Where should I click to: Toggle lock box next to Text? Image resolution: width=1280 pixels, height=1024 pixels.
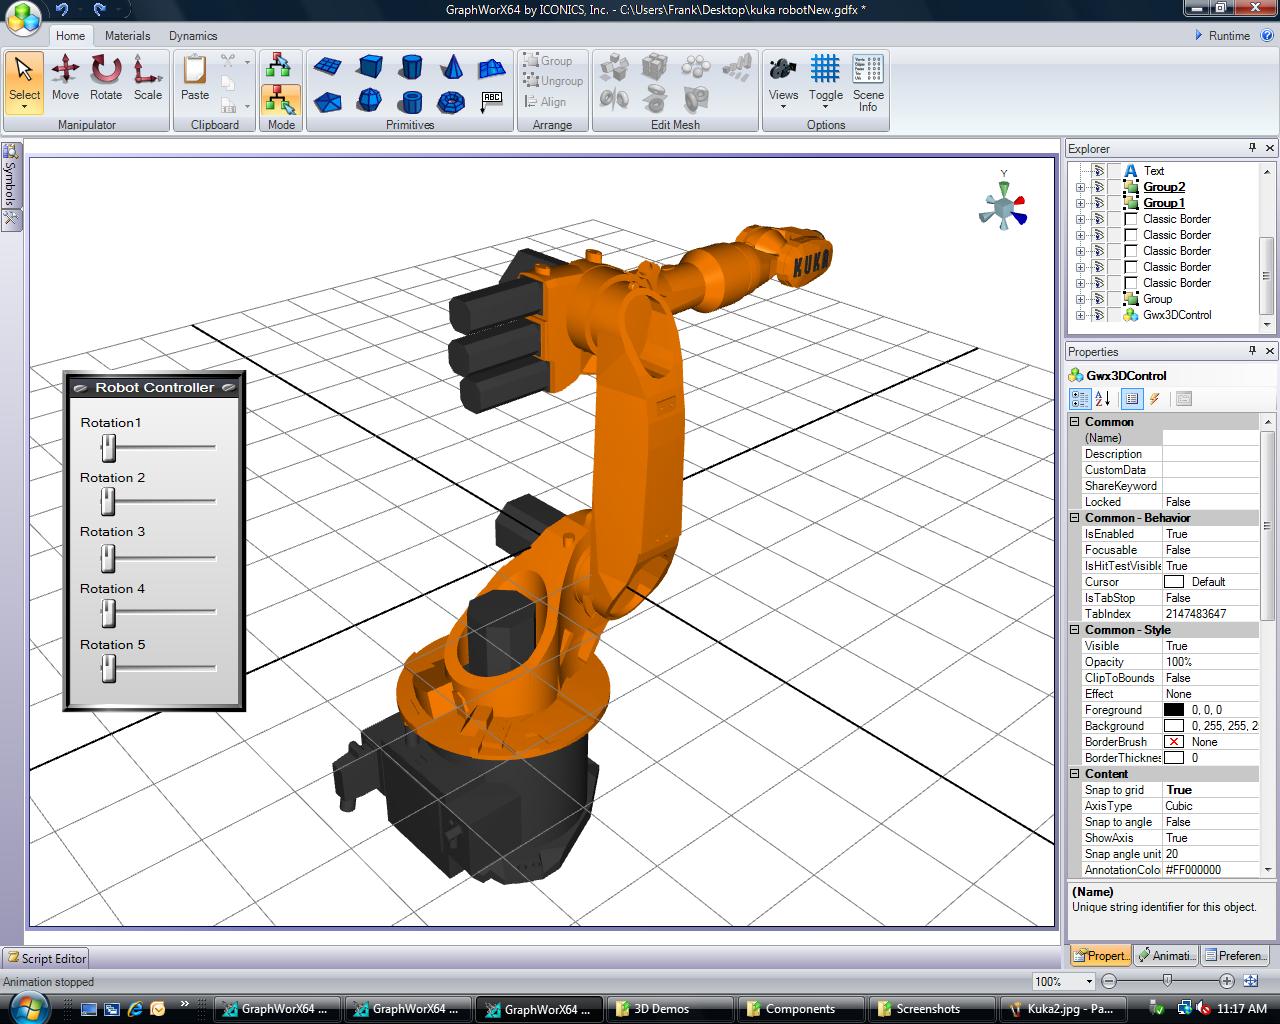[x=1114, y=171]
